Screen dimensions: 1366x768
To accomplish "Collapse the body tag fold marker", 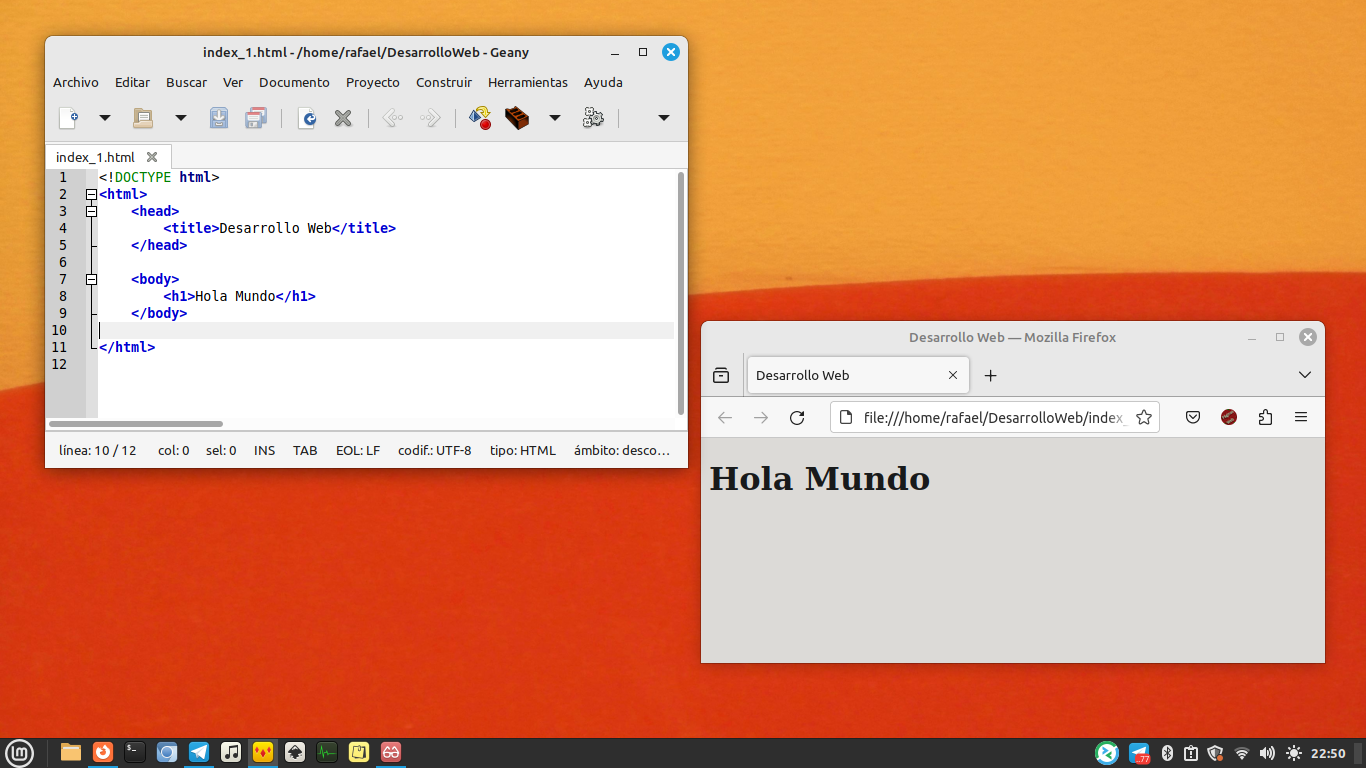I will pos(91,279).
